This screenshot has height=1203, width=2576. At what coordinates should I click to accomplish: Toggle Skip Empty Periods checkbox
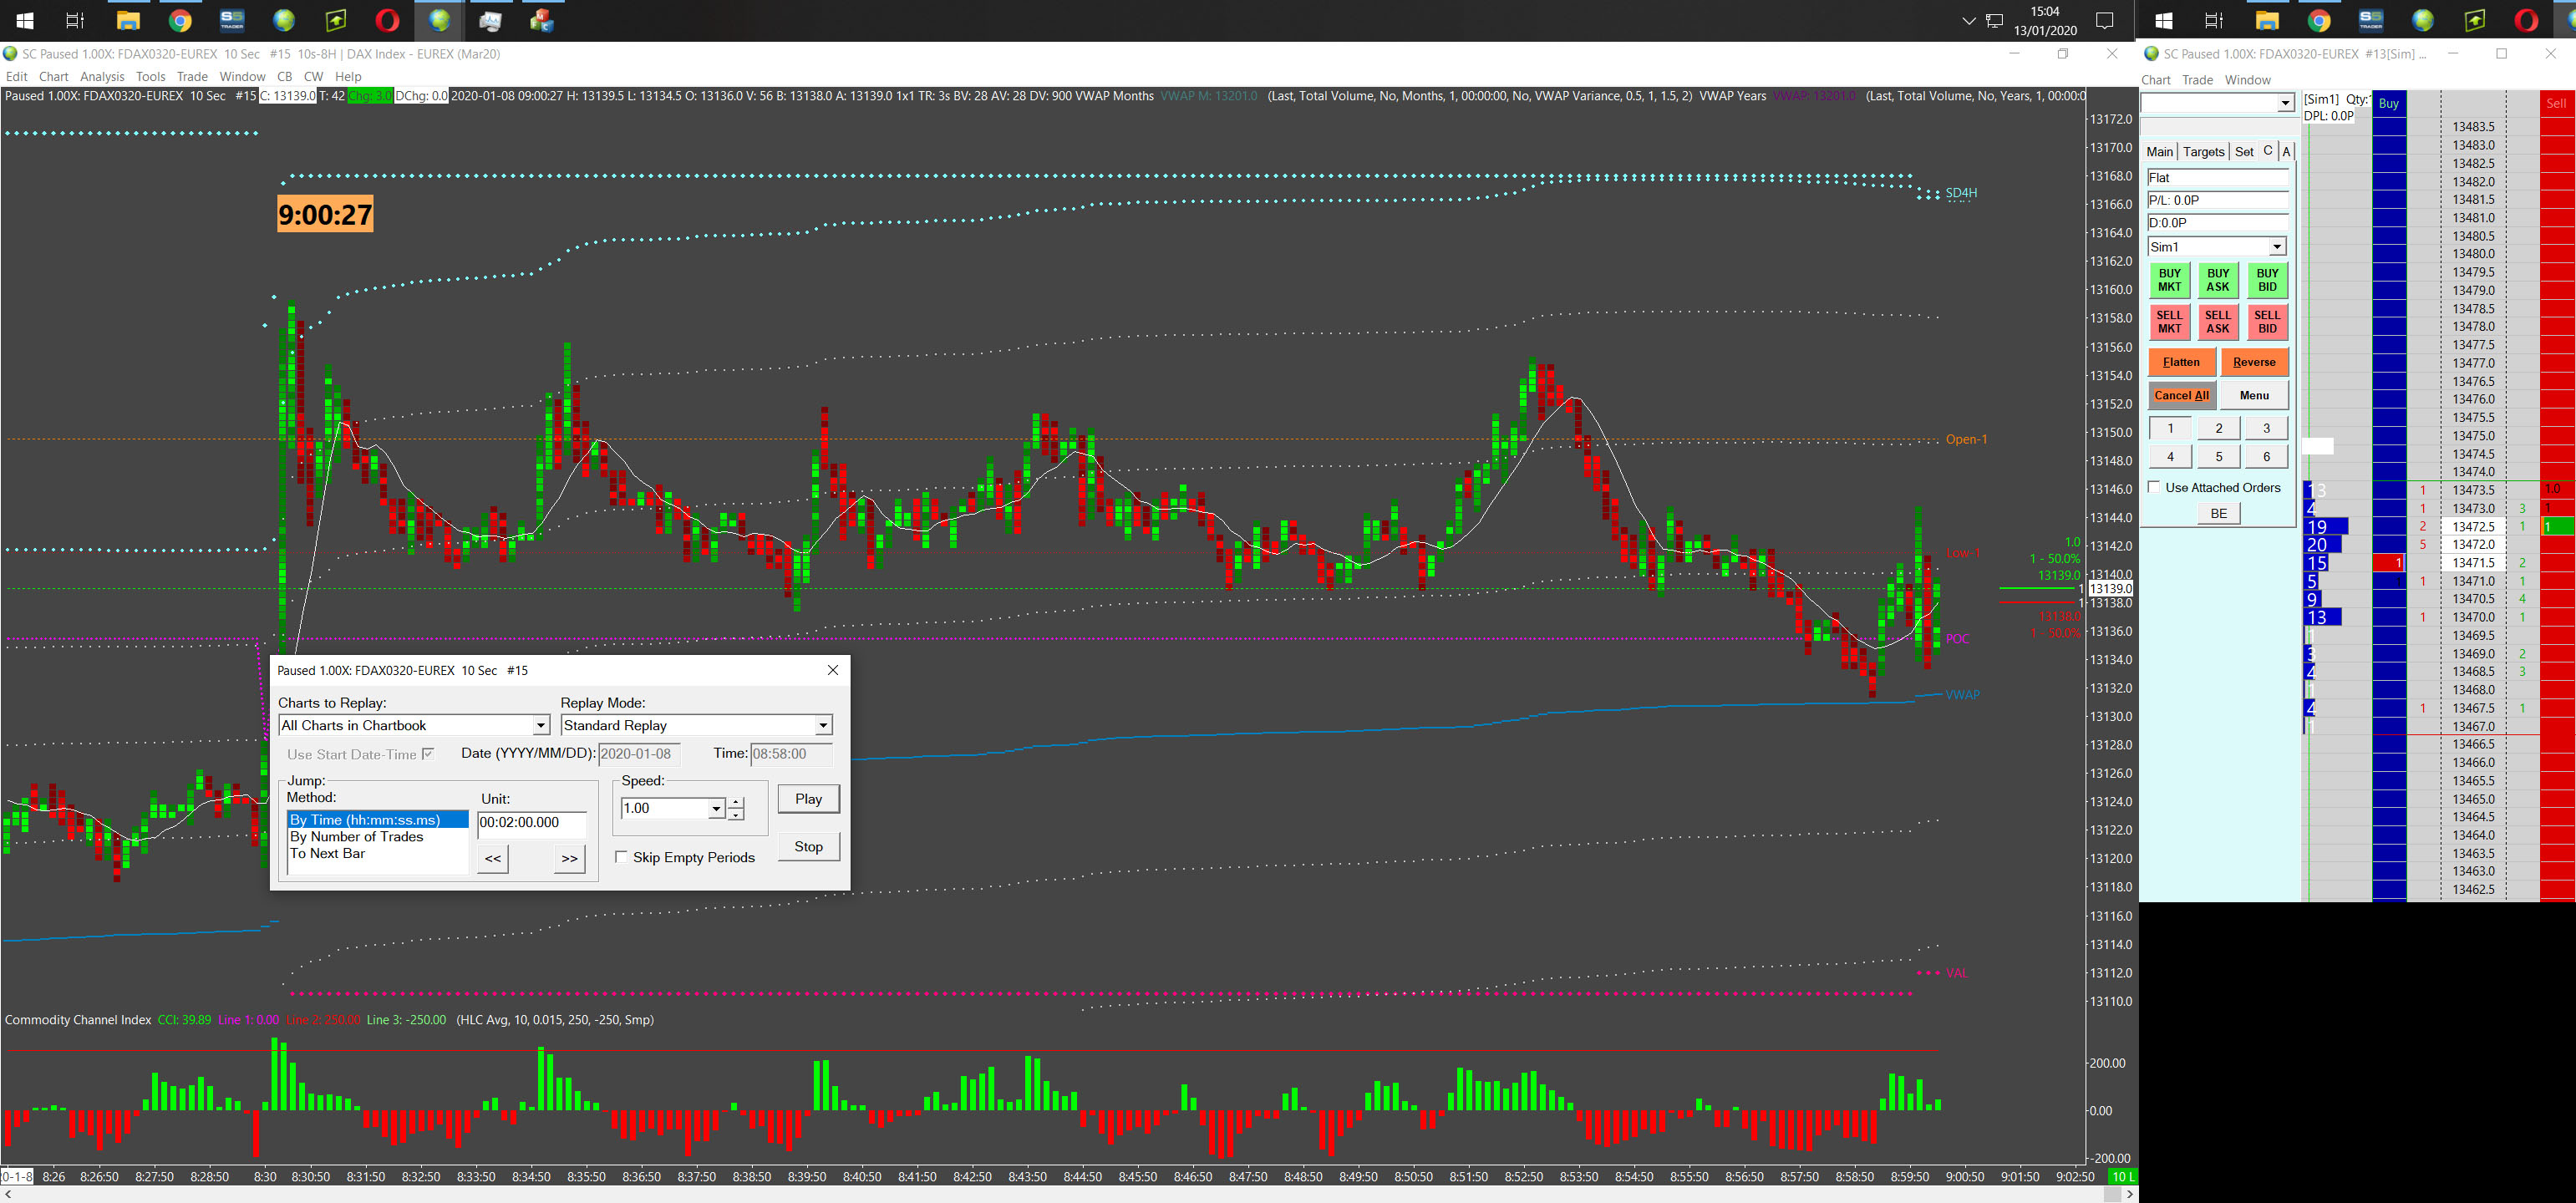coord(622,857)
